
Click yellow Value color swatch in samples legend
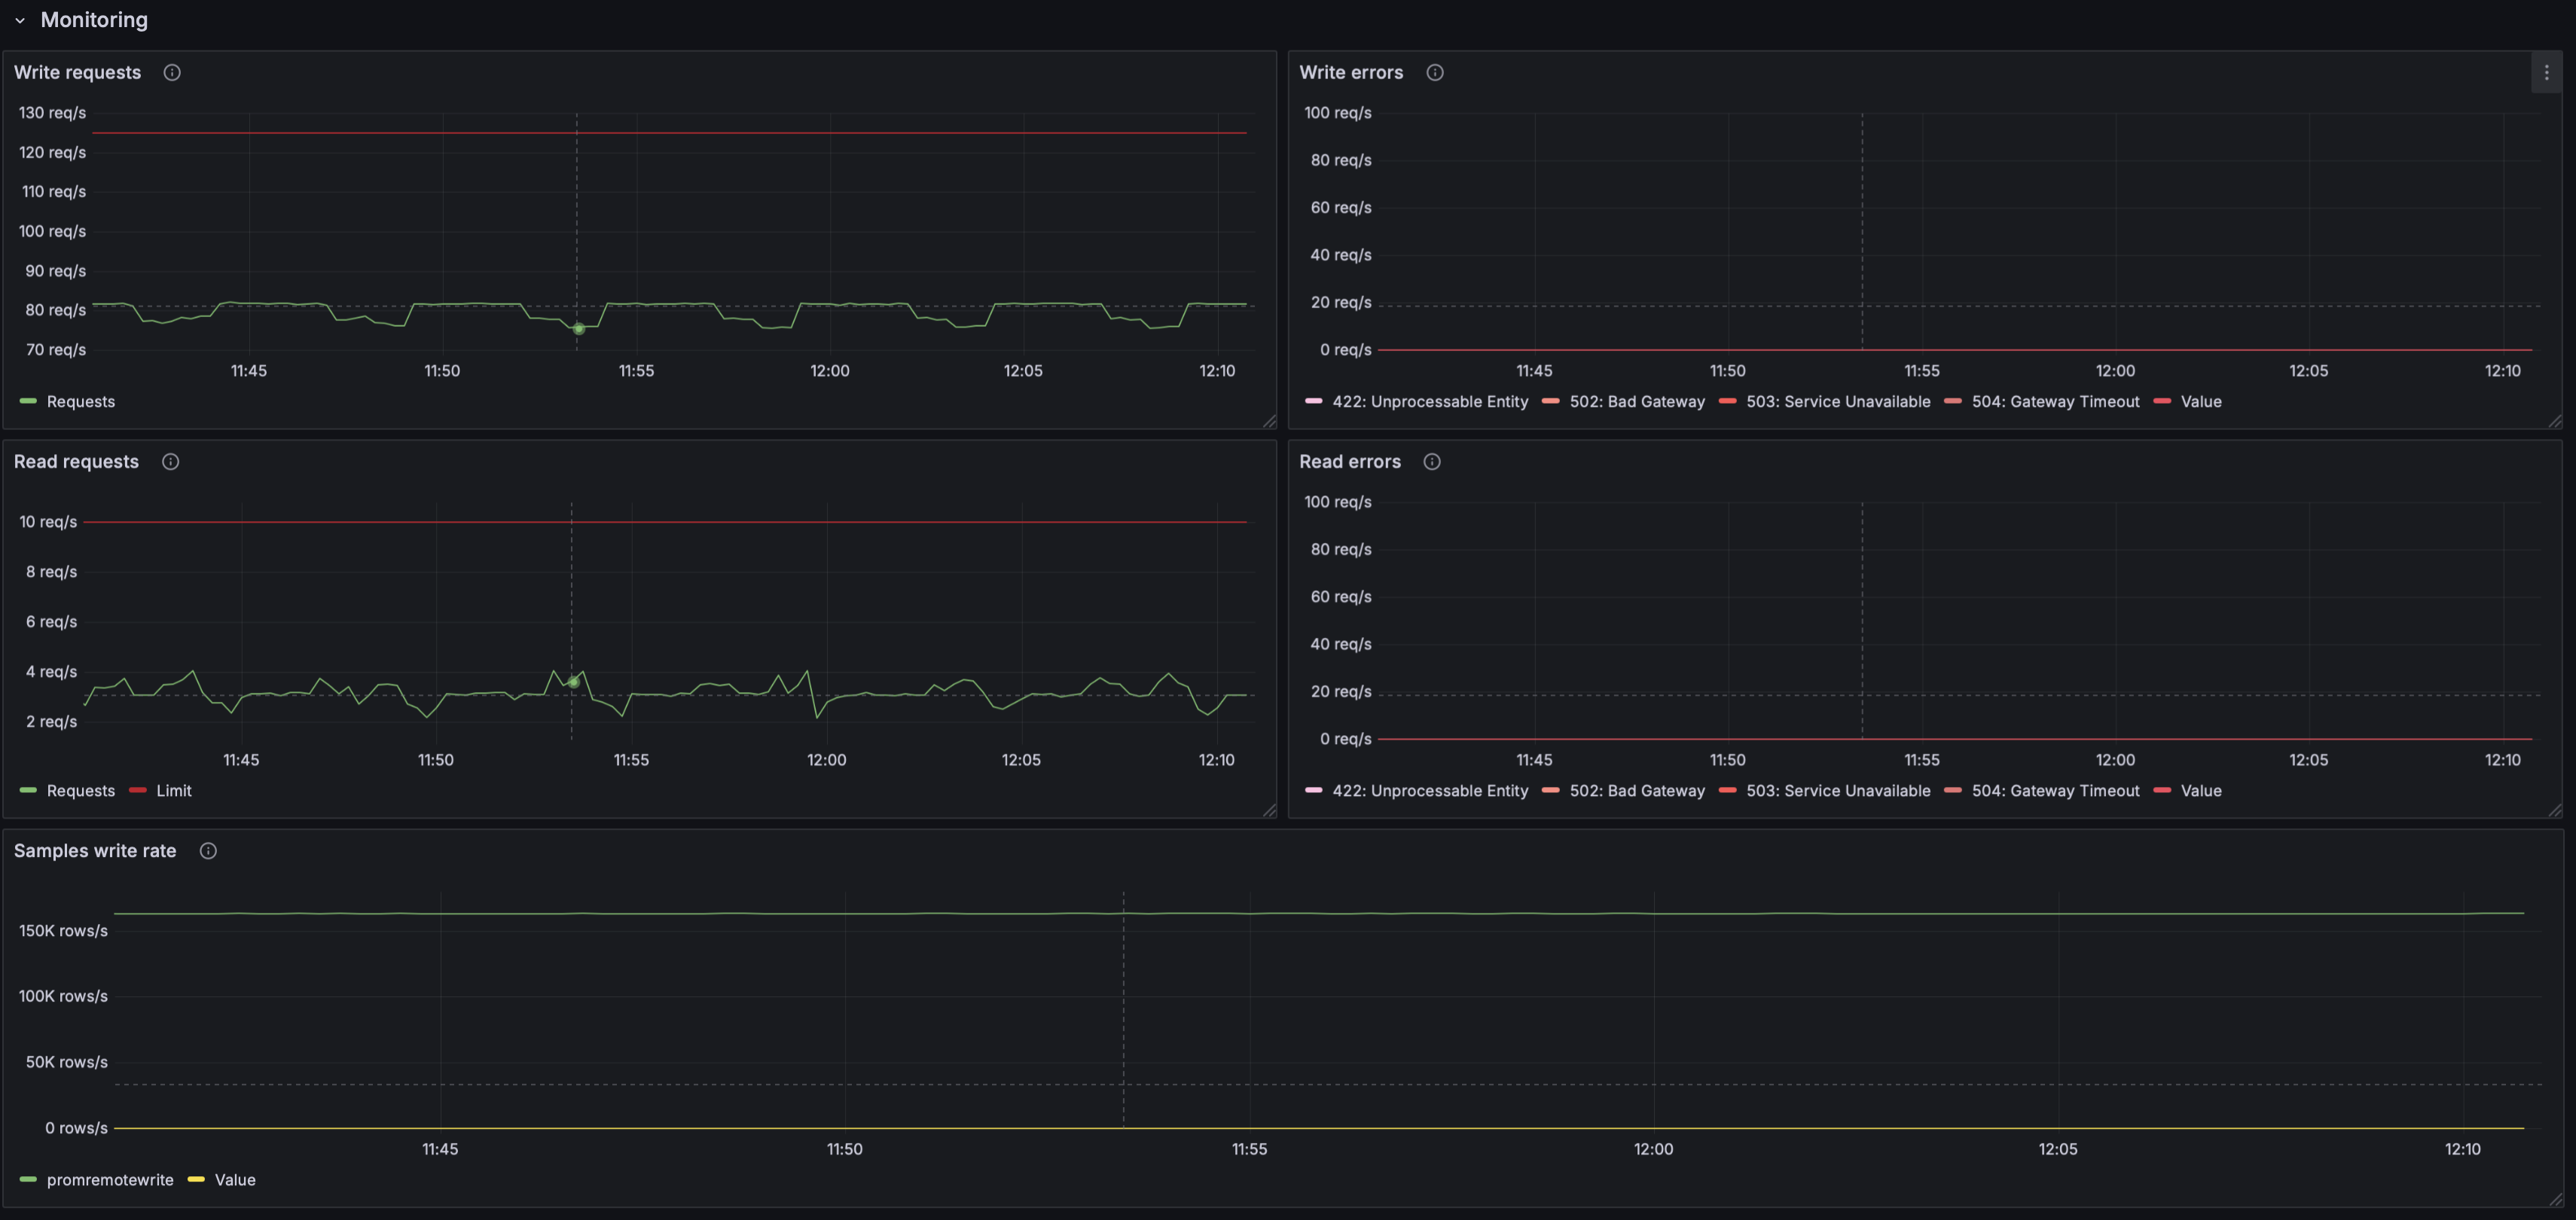pyautogui.click(x=196, y=1179)
